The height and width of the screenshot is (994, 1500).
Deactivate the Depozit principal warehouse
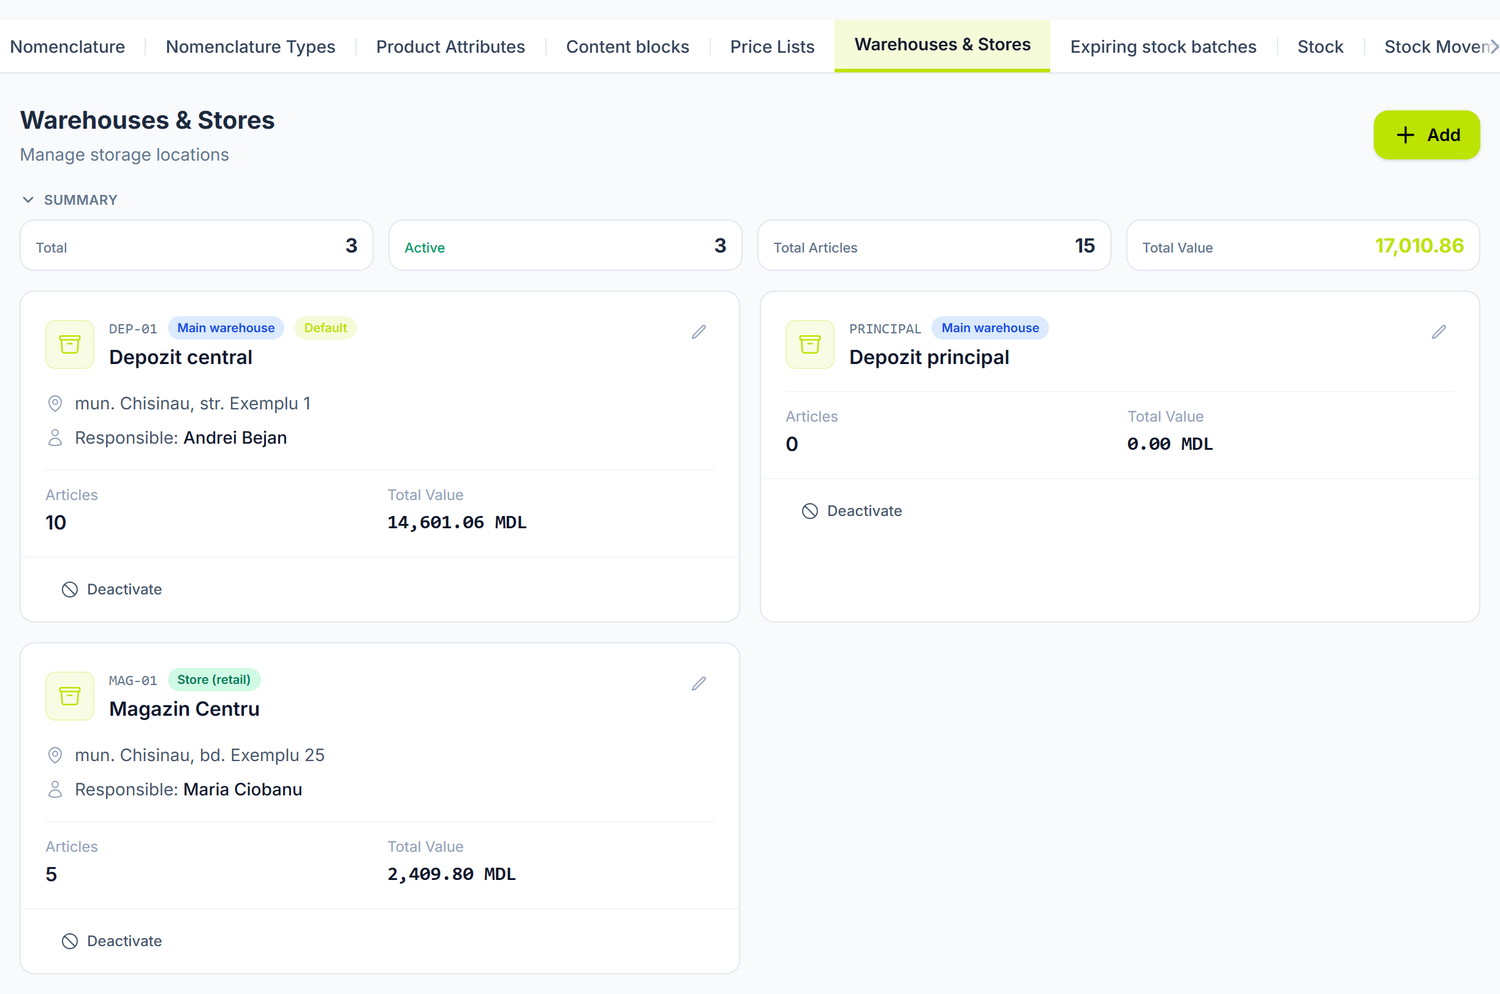coord(852,511)
